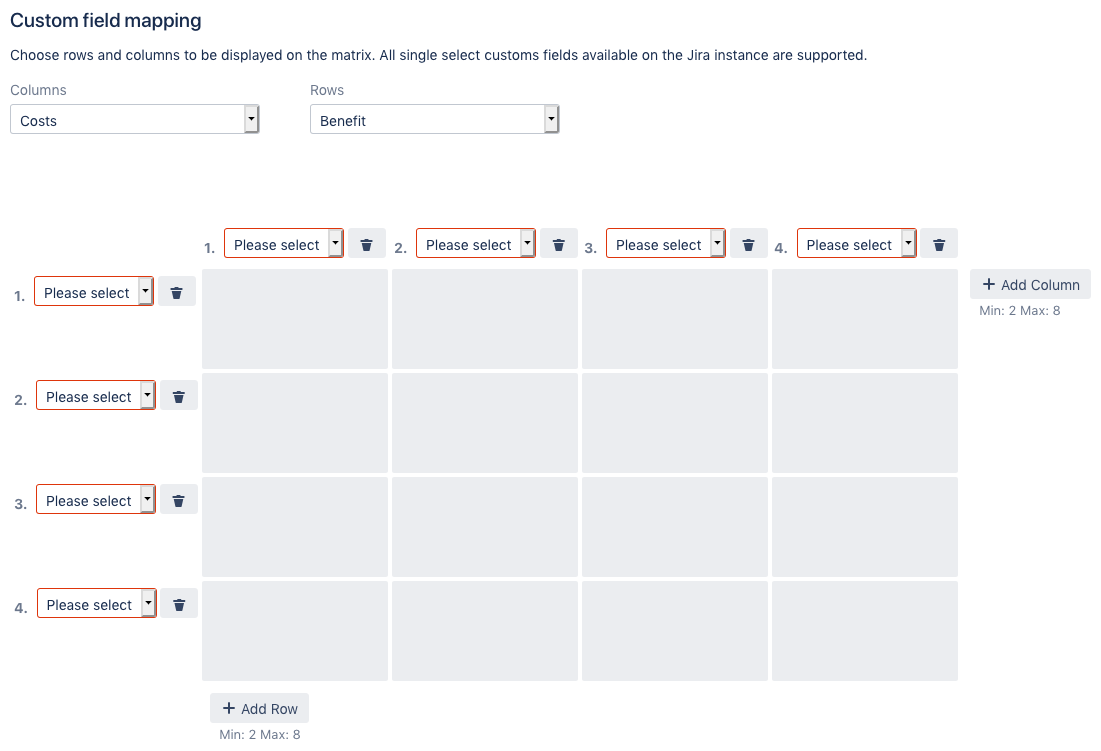Delete column 4 with its trash icon
This screenshot has height=751, width=1101.
pyautogui.click(x=939, y=244)
